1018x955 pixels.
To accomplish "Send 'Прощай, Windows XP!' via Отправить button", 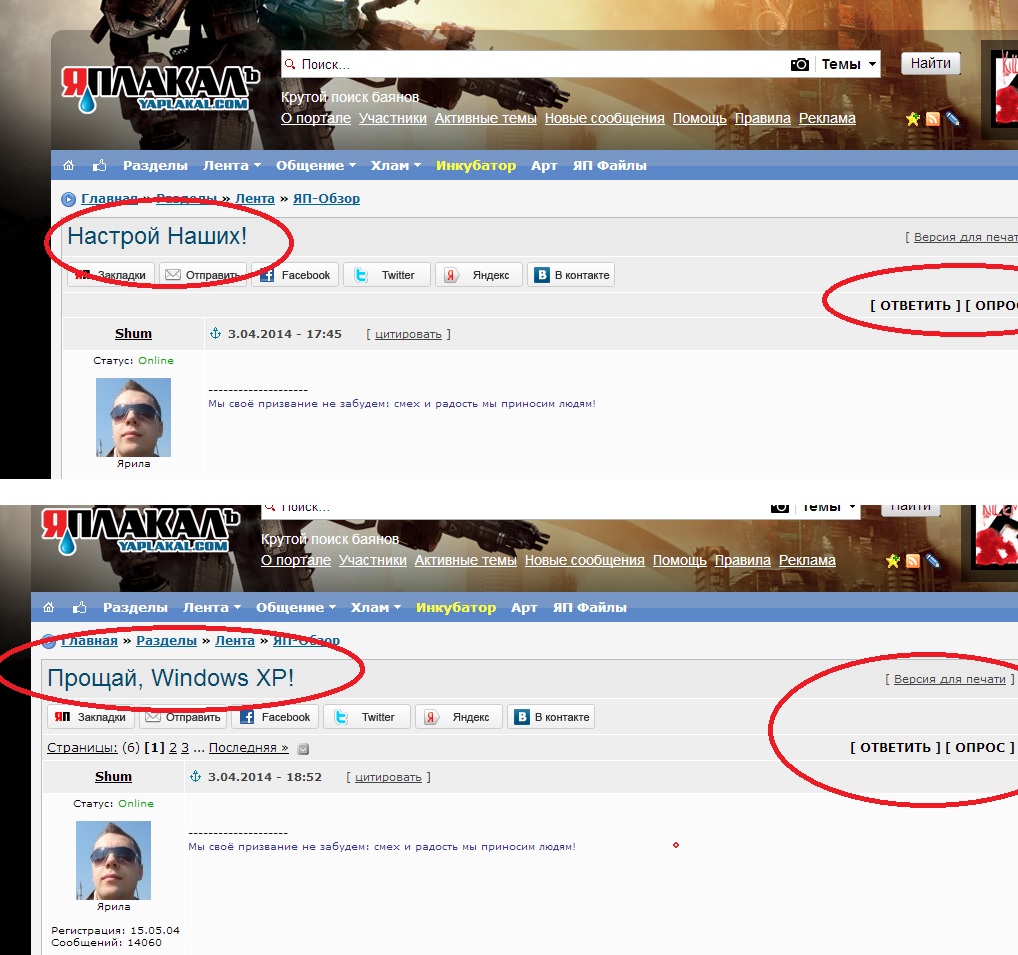I will point(183,717).
